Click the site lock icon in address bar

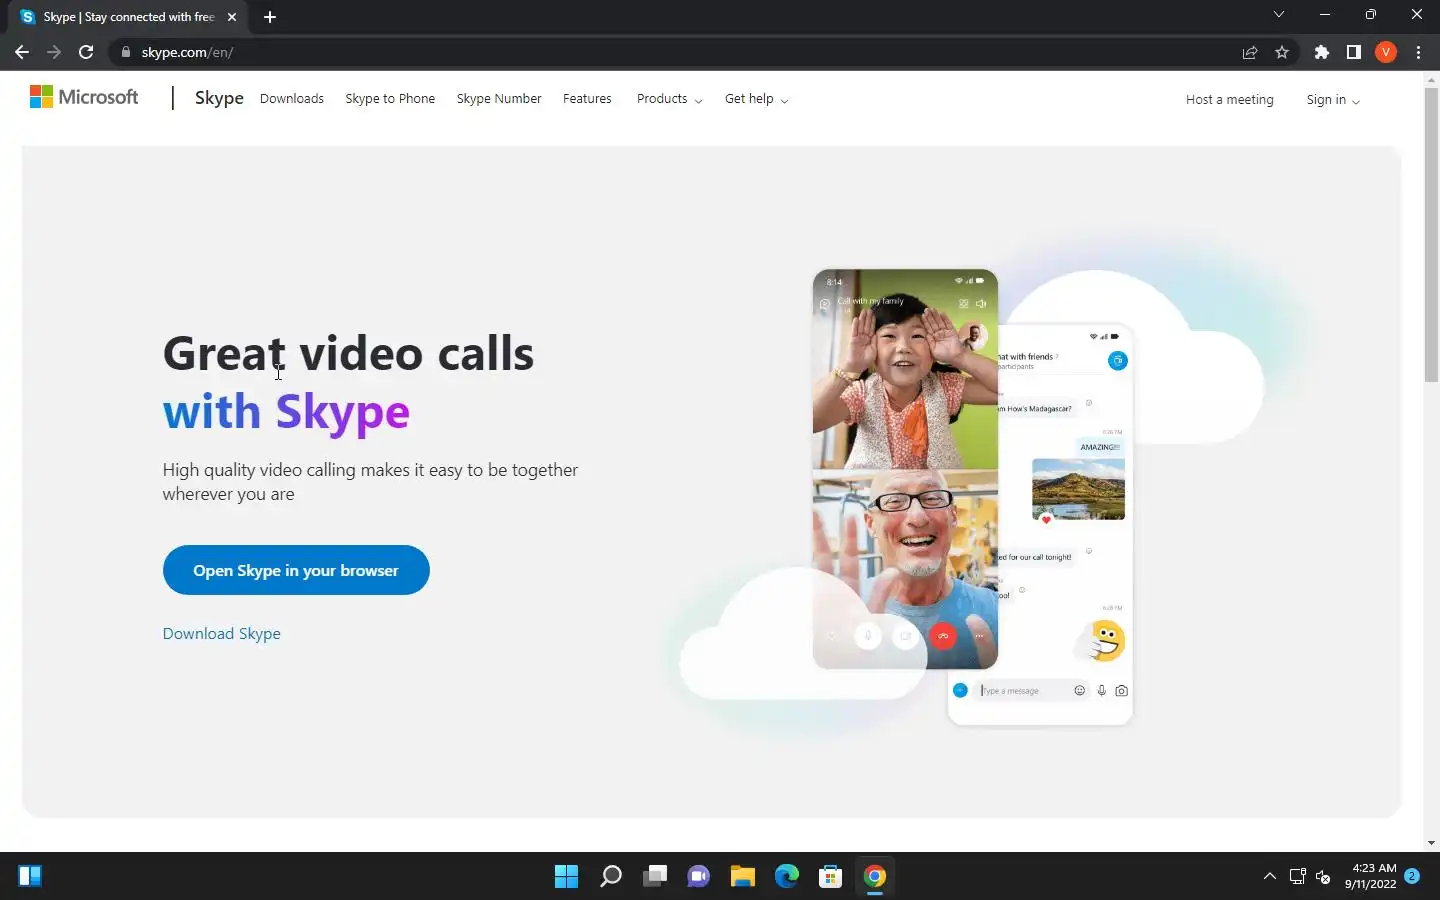[x=125, y=52]
